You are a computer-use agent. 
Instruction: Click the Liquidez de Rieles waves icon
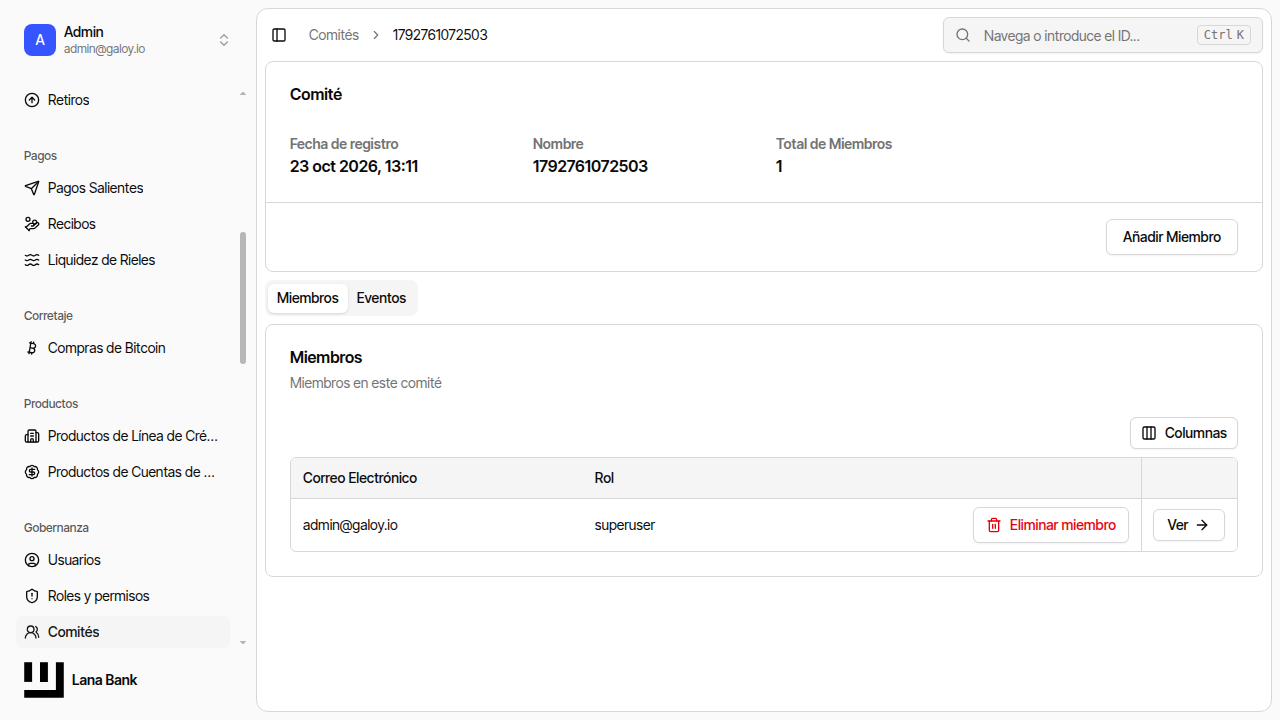point(32,260)
